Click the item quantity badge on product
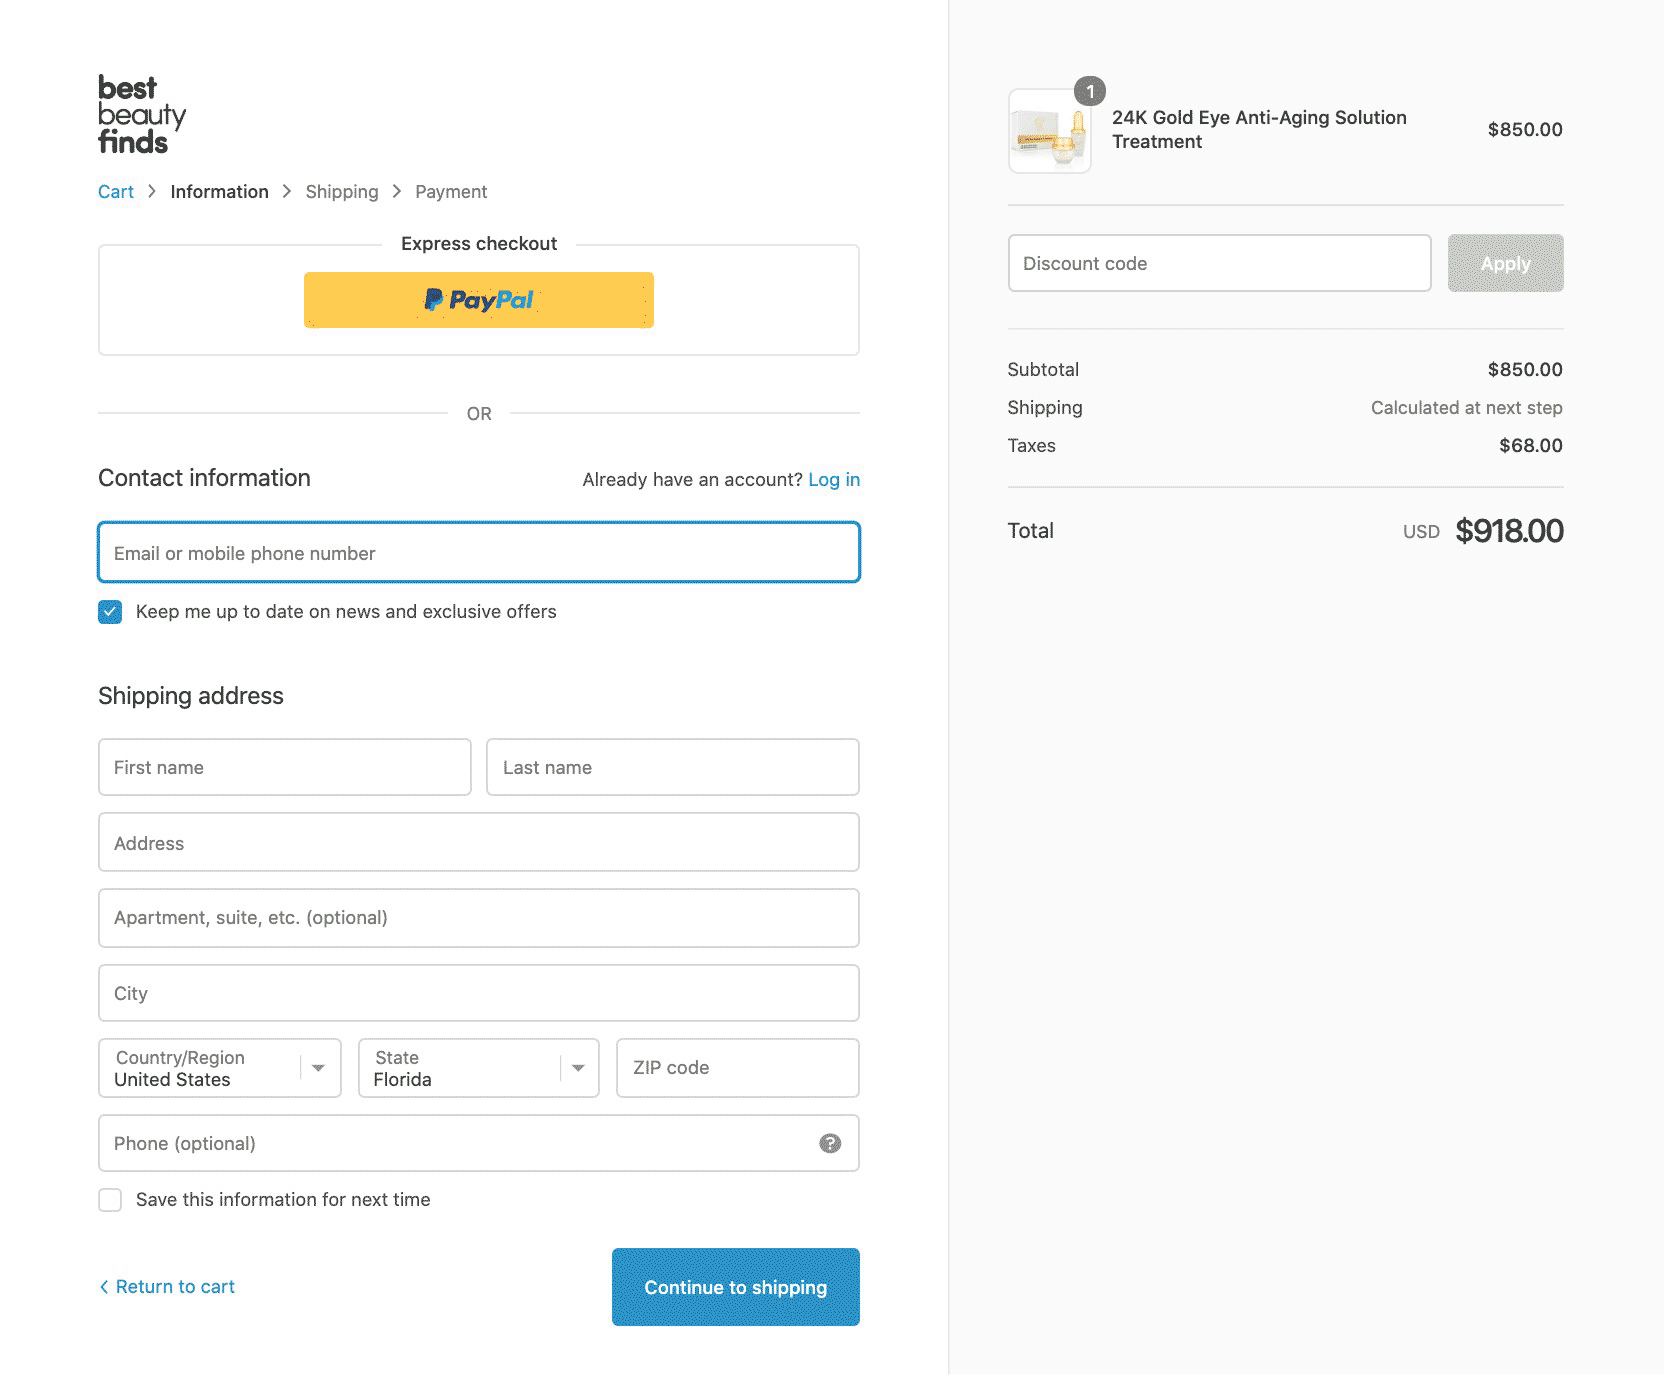Screen dimensions: 1664x1375 (1090, 91)
